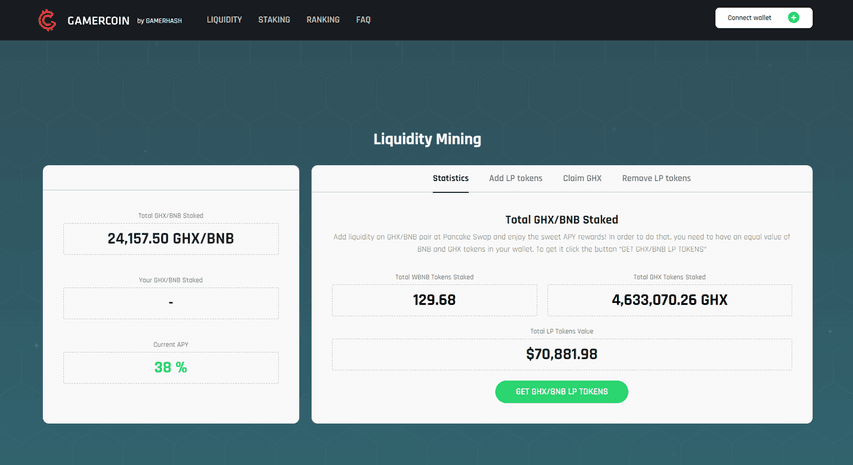Click the green plus icon in Connect wallet
Image resolution: width=853 pixels, height=465 pixels.
[793, 18]
